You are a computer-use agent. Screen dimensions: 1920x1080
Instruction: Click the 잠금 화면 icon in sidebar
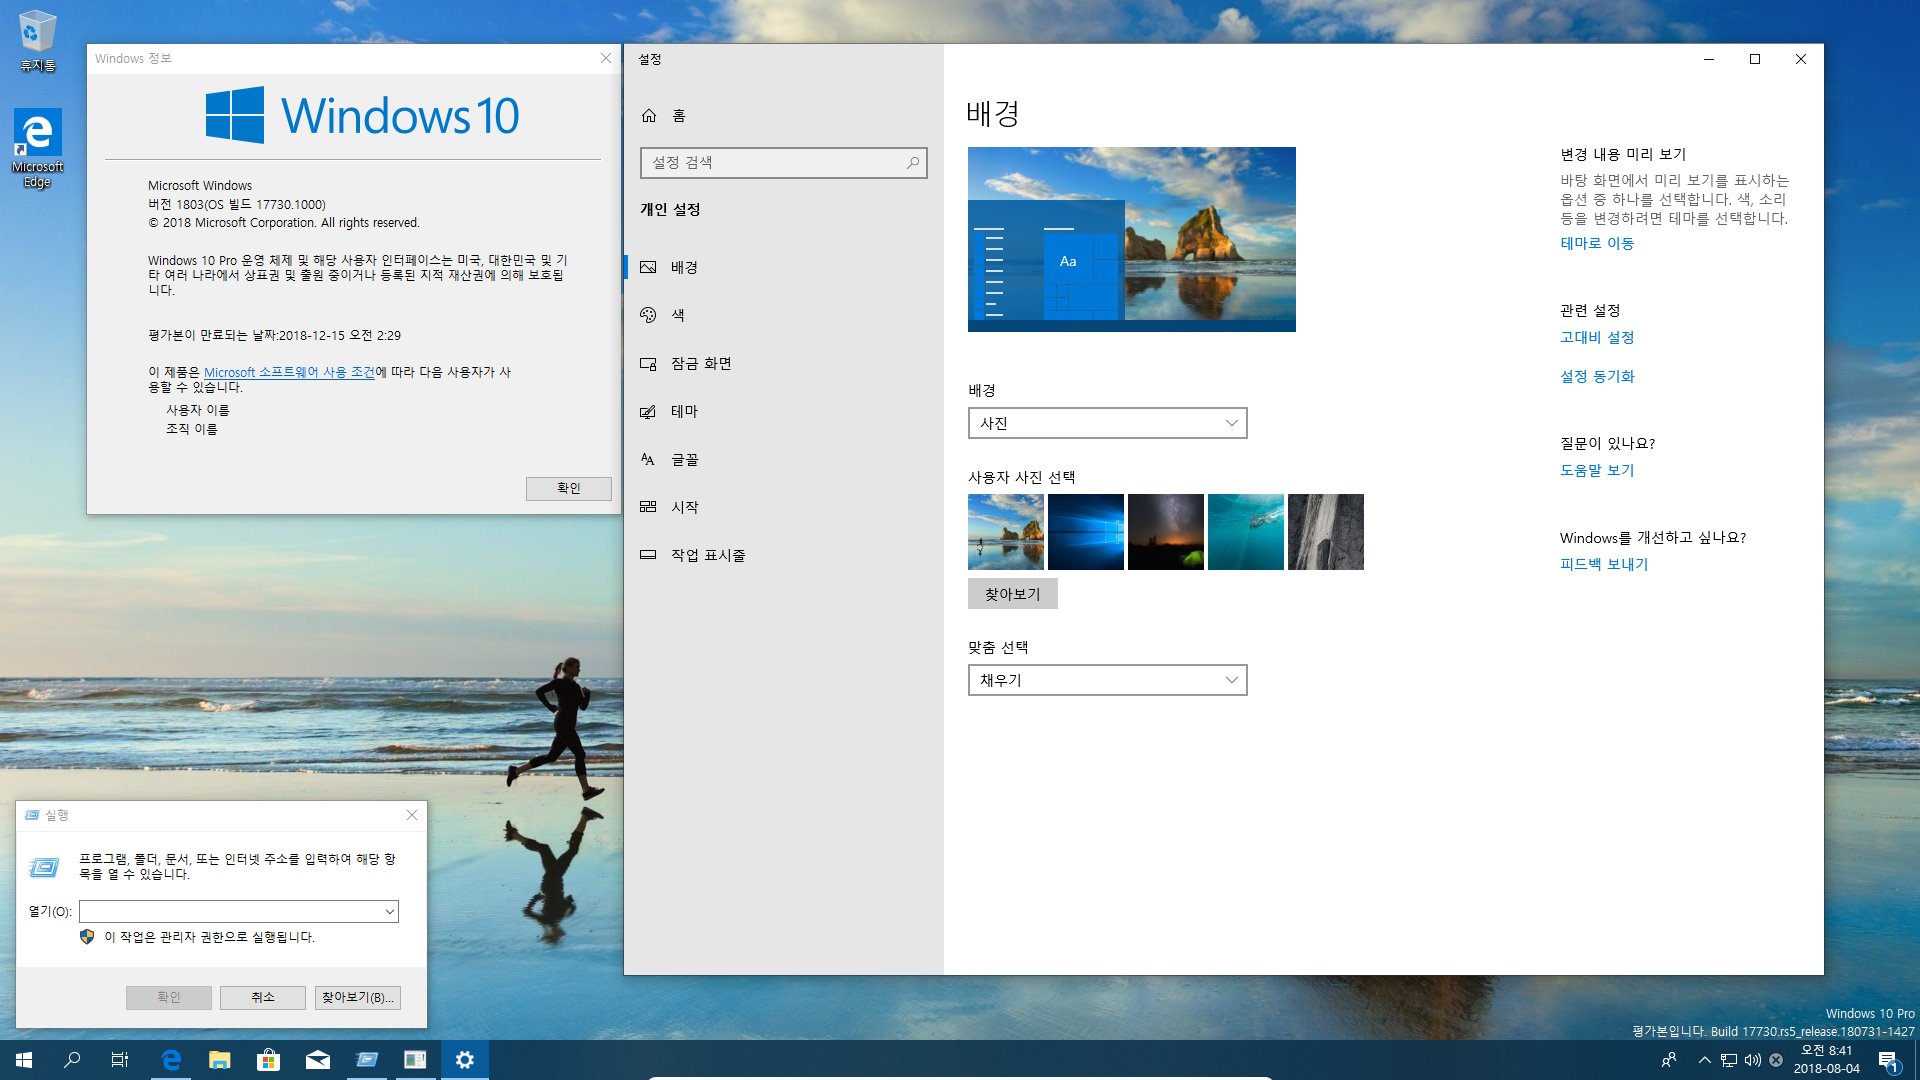click(648, 363)
